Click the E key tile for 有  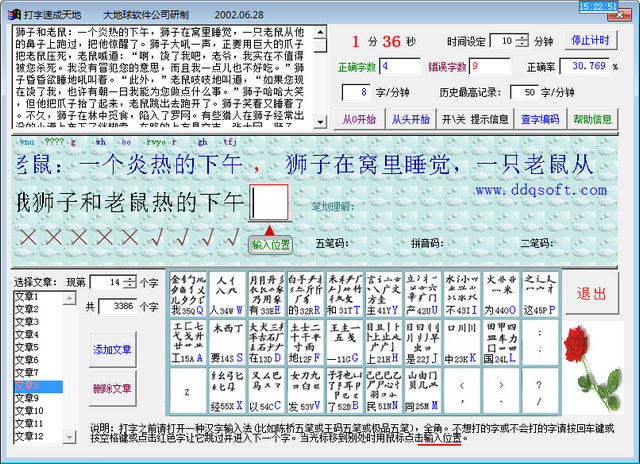click(266, 295)
